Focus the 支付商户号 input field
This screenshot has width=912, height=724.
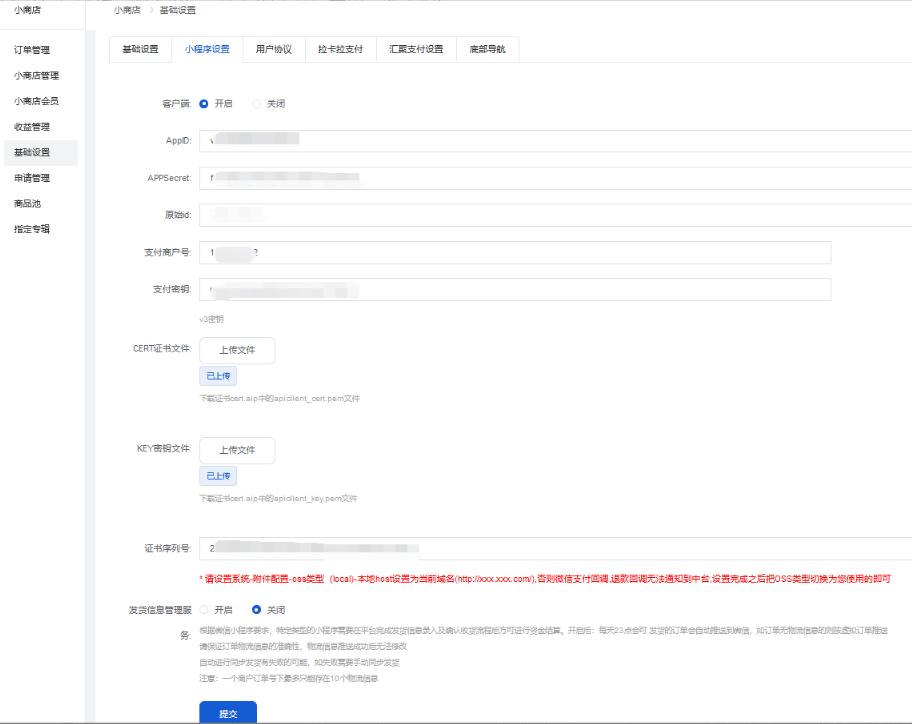coord(515,253)
